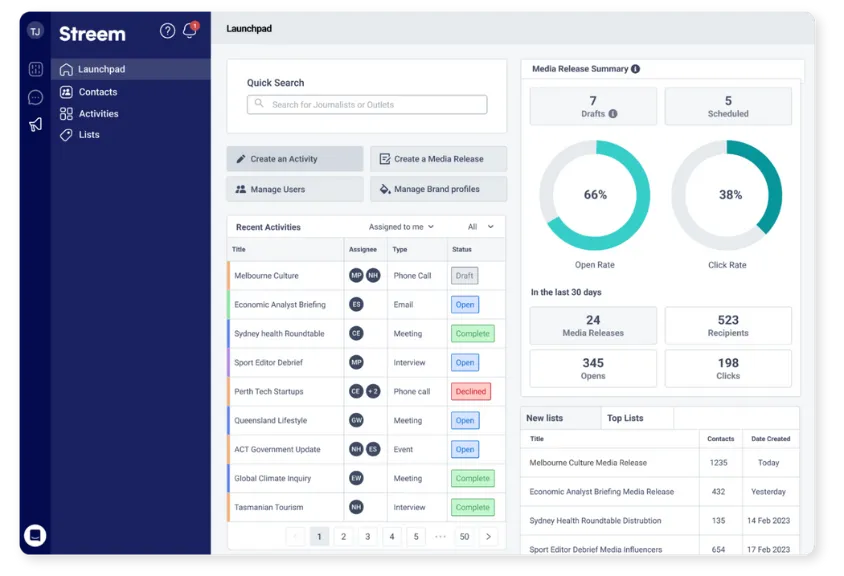Expand the Assigned to me dropdown
844x576 pixels.
pyautogui.click(x=401, y=227)
